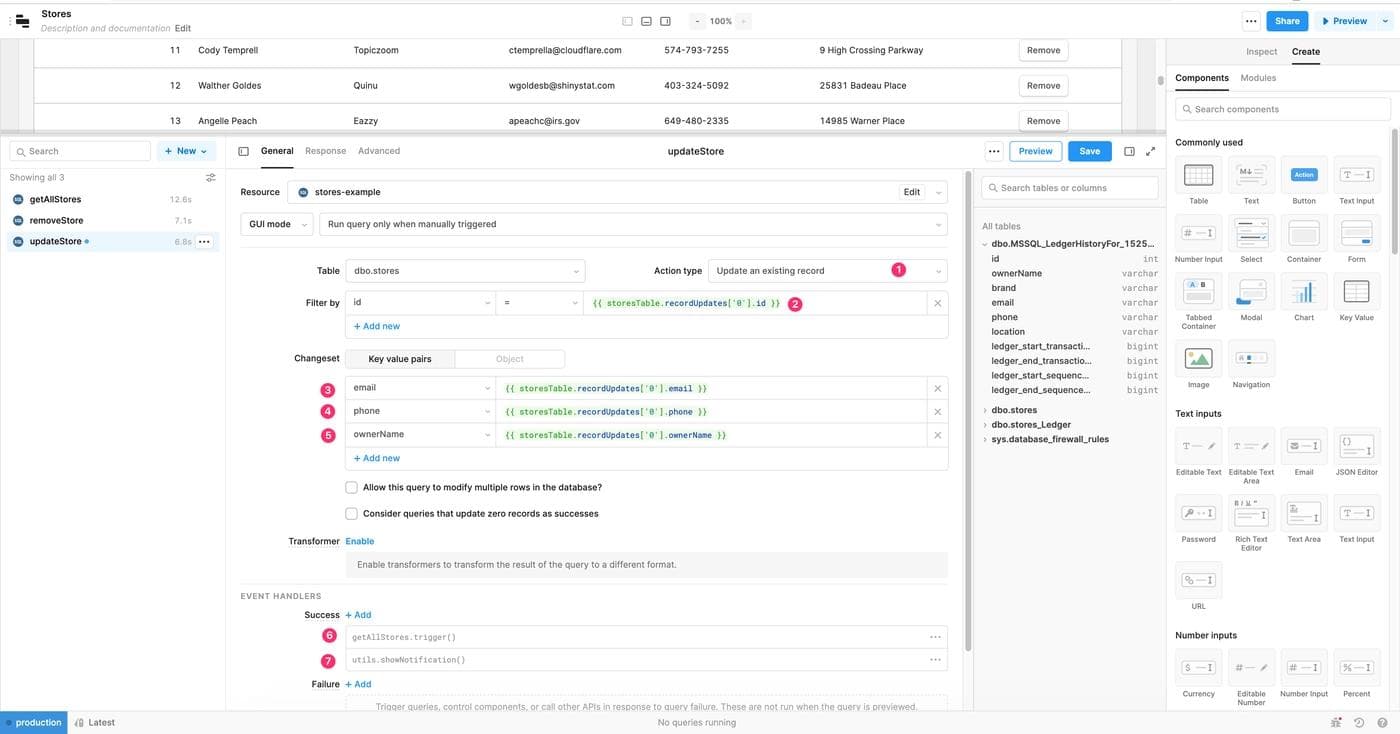This screenshot has width=1400, height=734.
Task: Click the JSON Editor component icon
Action: point(1356,446)
